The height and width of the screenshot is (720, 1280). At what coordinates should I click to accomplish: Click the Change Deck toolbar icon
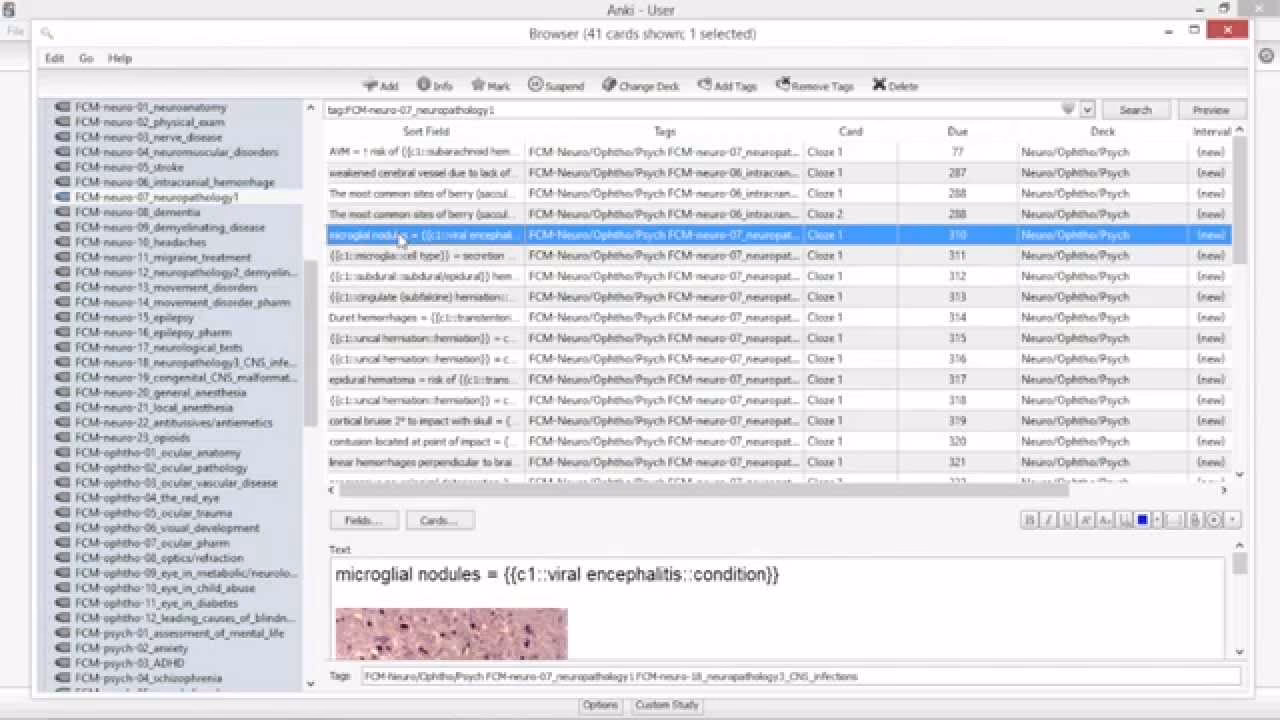(640, 86)
